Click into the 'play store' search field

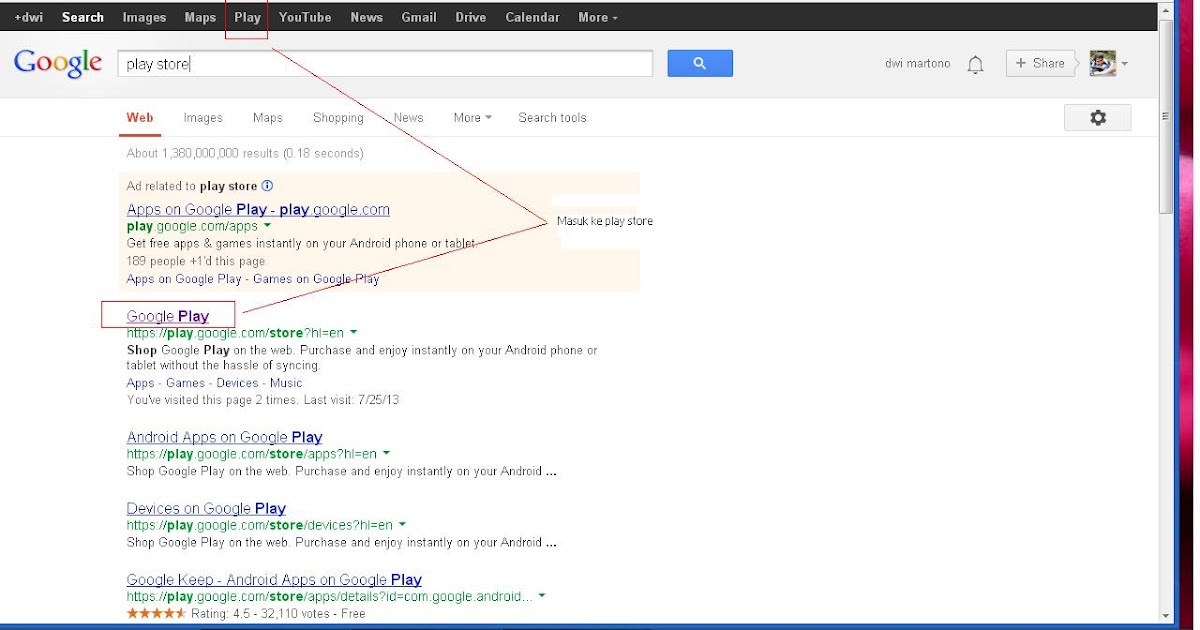(385, 64)
